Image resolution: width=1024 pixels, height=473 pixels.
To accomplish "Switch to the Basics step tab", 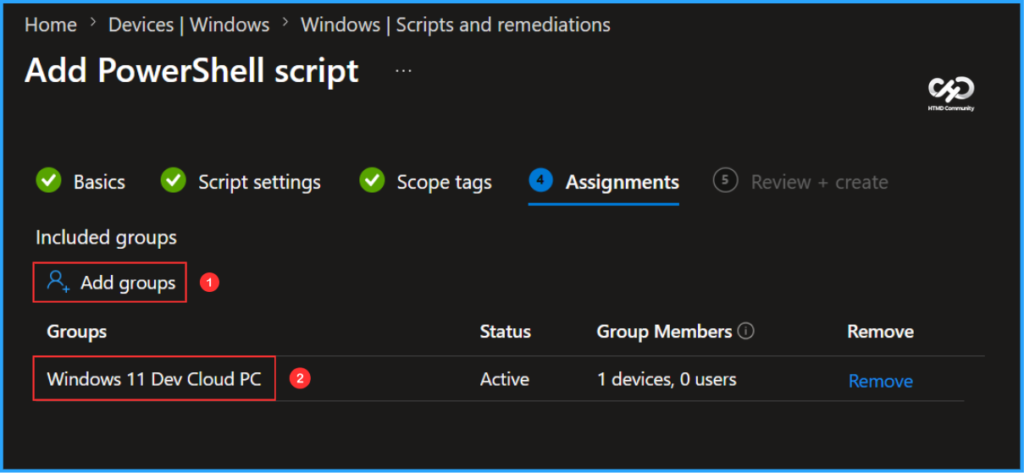I will tap(99, 182).
